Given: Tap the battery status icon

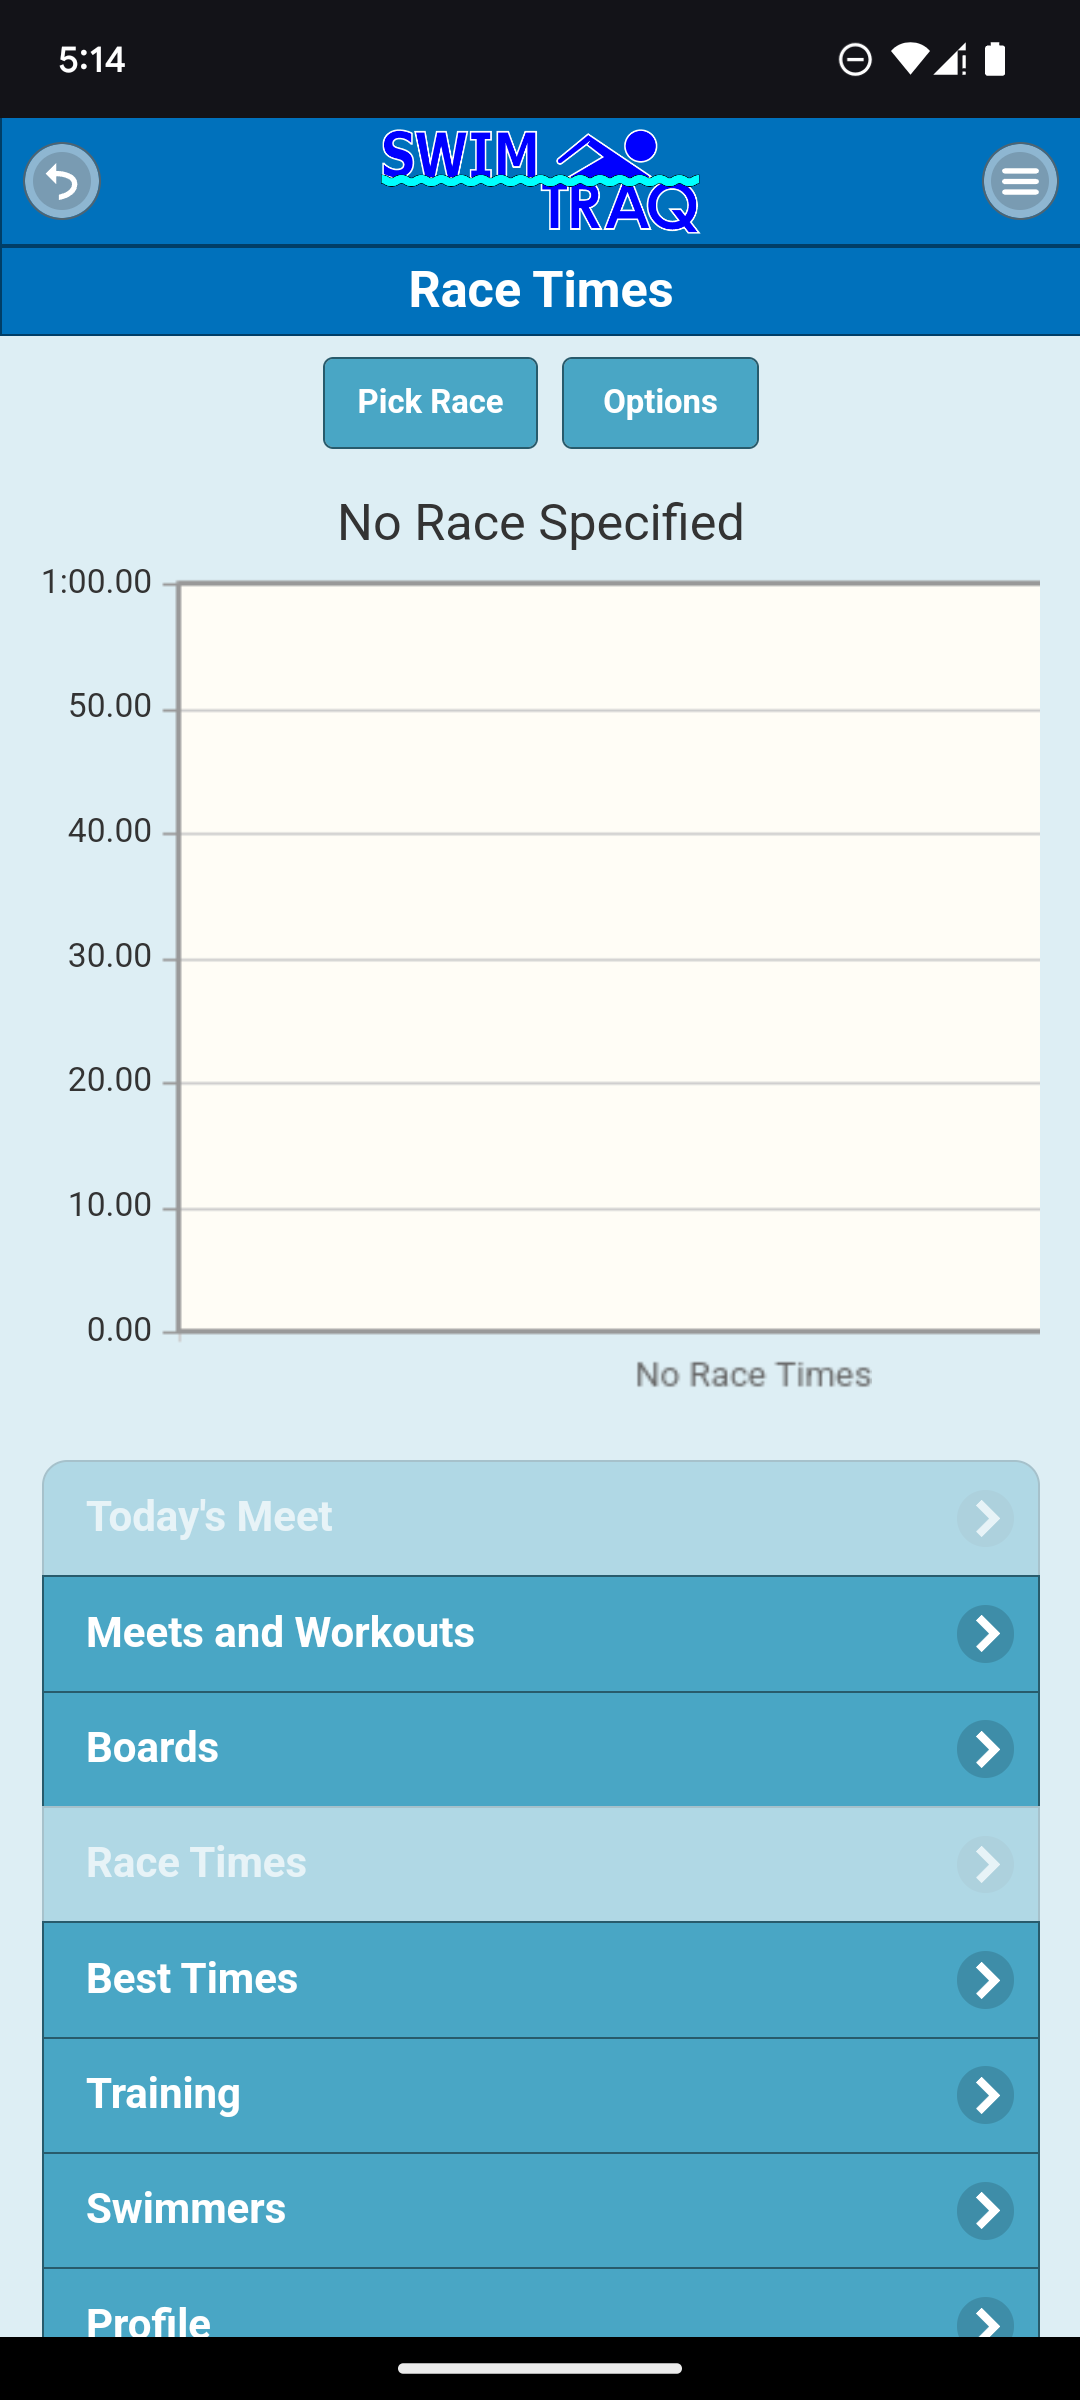Looking at the screenshot, I should [x=995, y=60].
